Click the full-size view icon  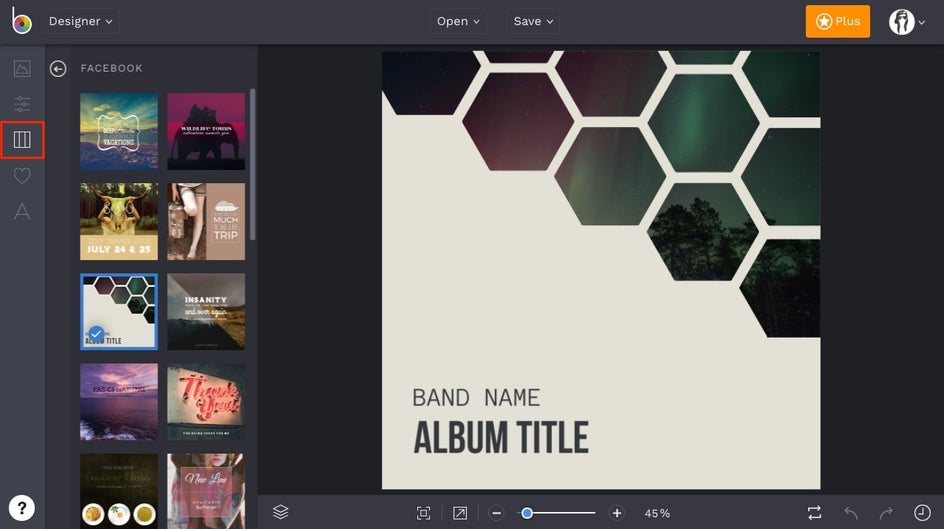pyautogui.click(x=460, y=513)
